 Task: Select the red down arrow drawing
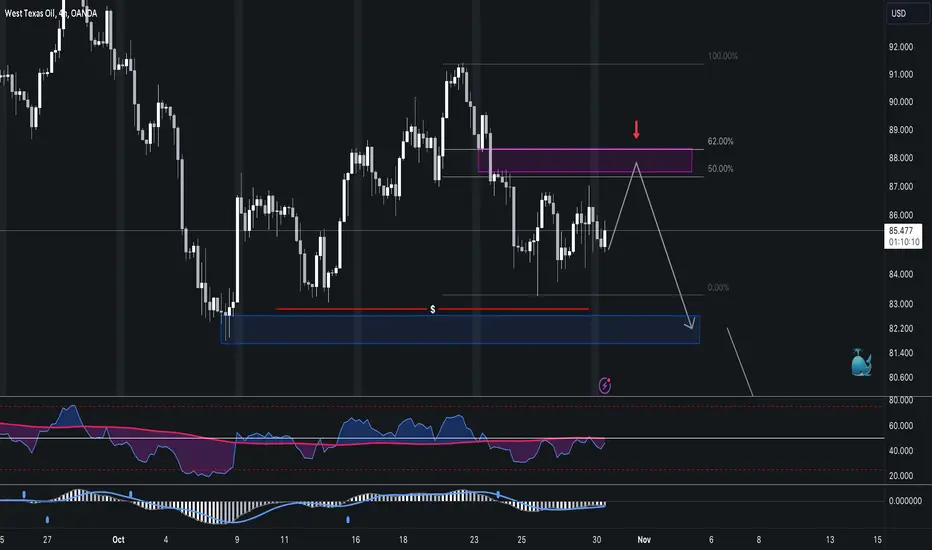636,130
